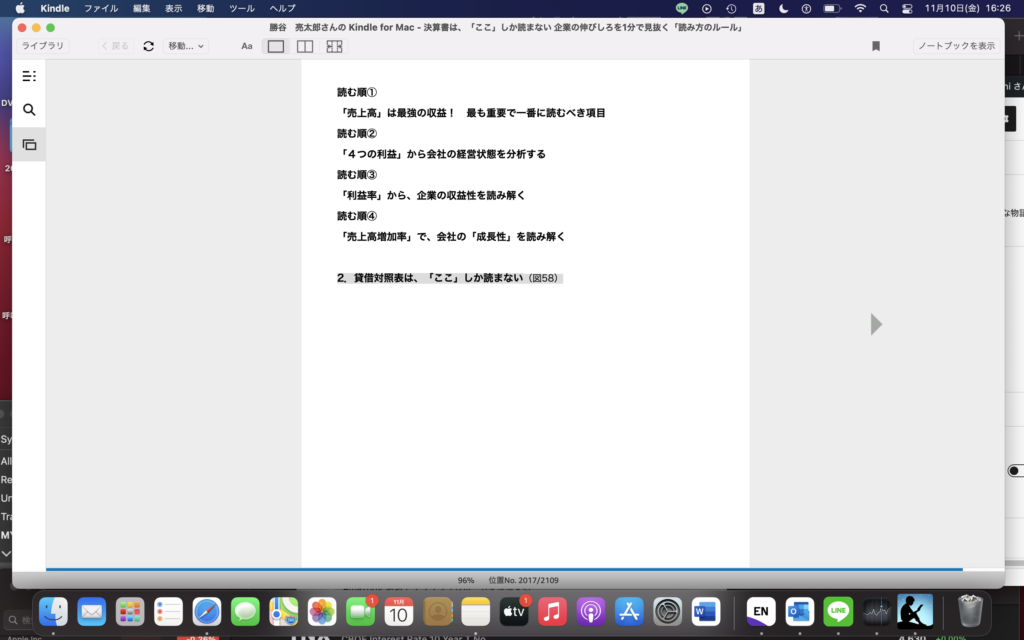This screenshot has width=1024, height=640.
Task: Open the Aa font settings
Action: tap(247, 46)
